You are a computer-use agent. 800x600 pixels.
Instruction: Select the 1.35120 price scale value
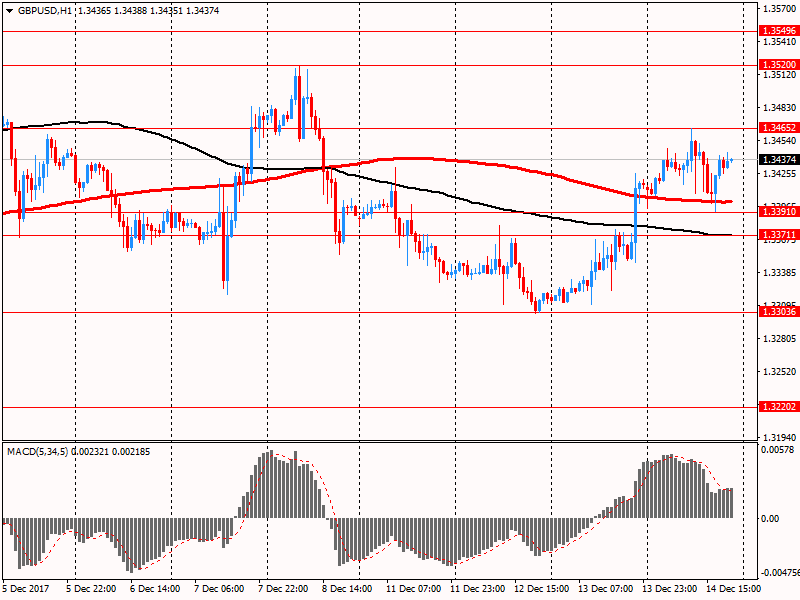780,75
